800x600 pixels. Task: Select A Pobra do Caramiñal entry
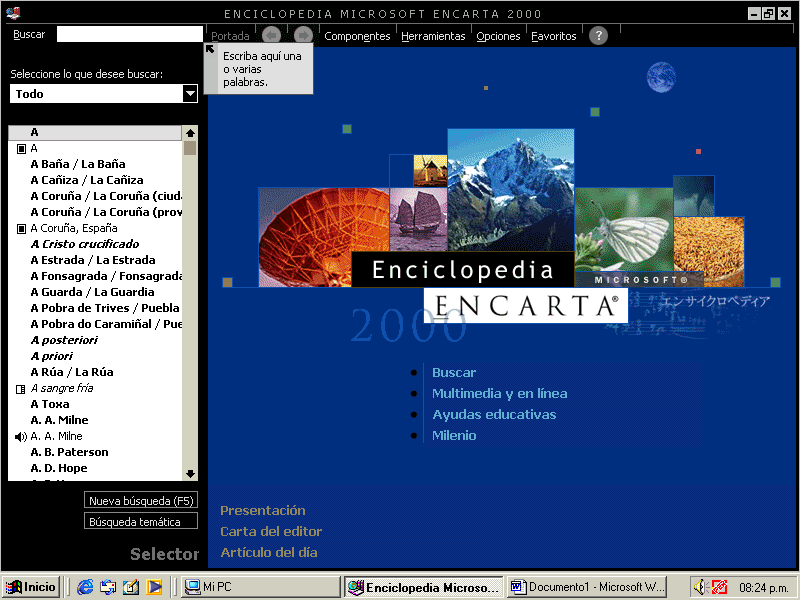(x=106, y=324)
